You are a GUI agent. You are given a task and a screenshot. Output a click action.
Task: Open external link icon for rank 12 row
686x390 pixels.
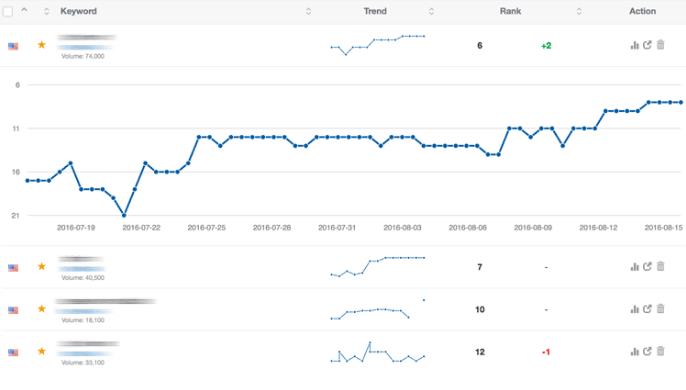coord(648,351)
